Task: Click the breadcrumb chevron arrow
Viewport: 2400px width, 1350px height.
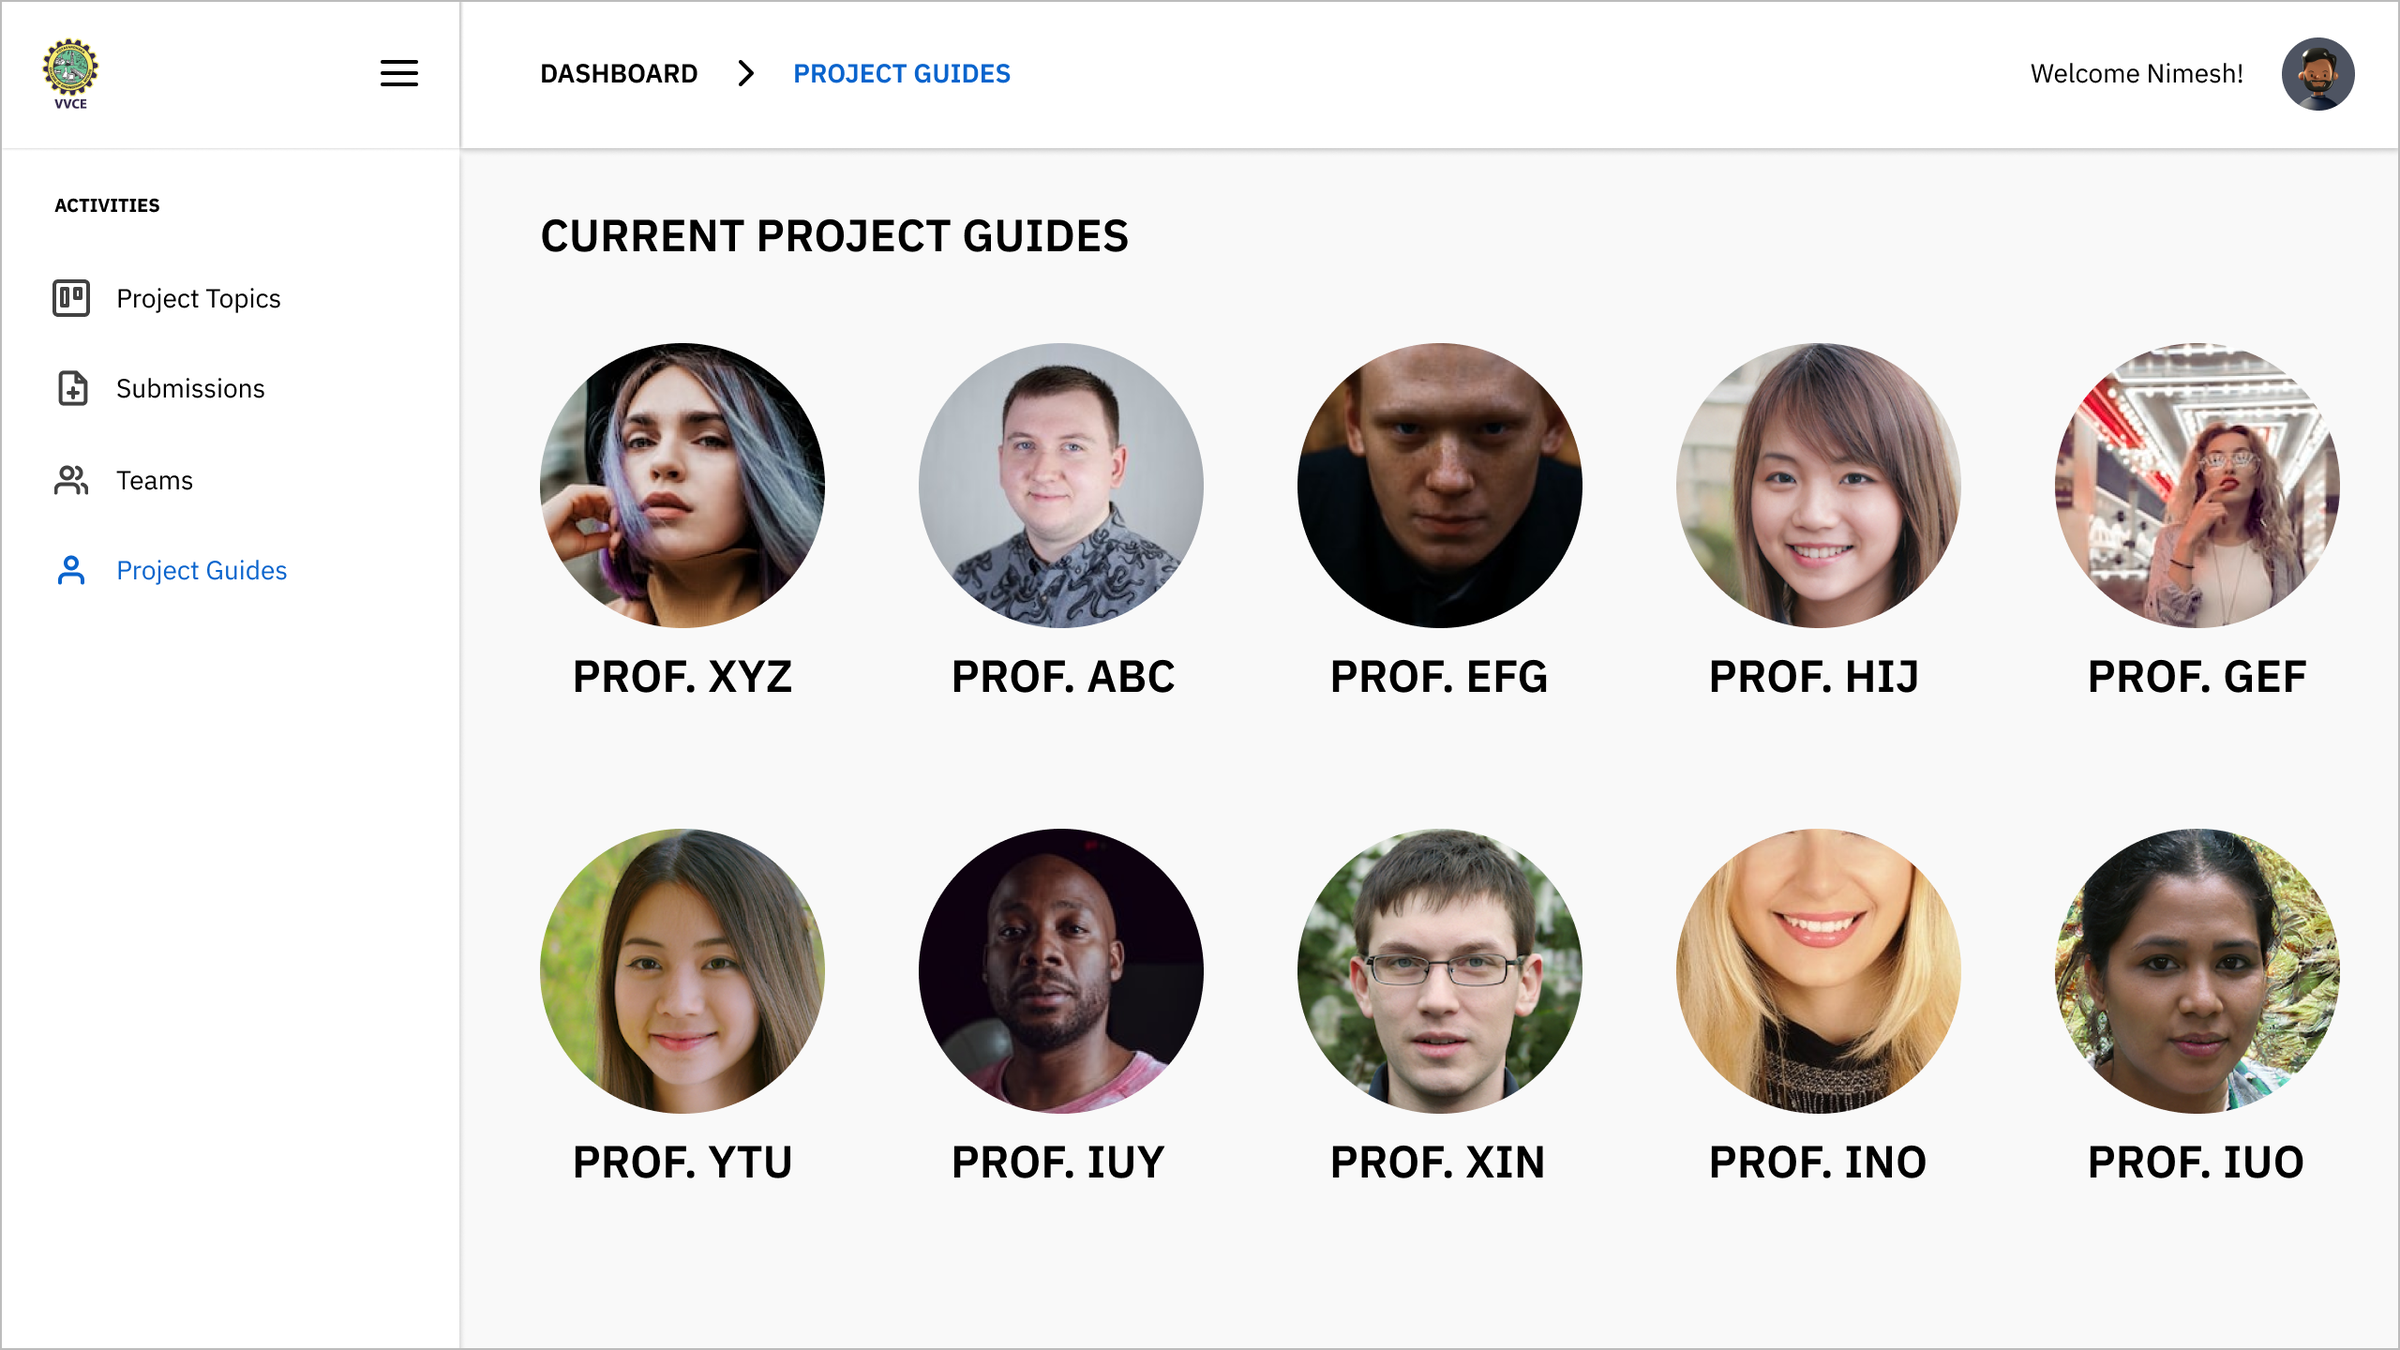Action: click(745, 74)
